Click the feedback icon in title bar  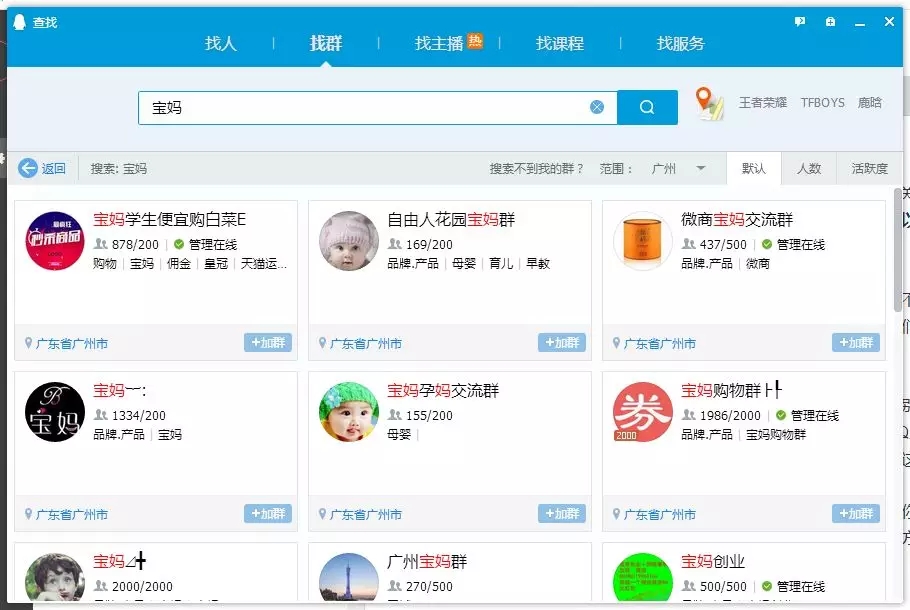point(799,22)
